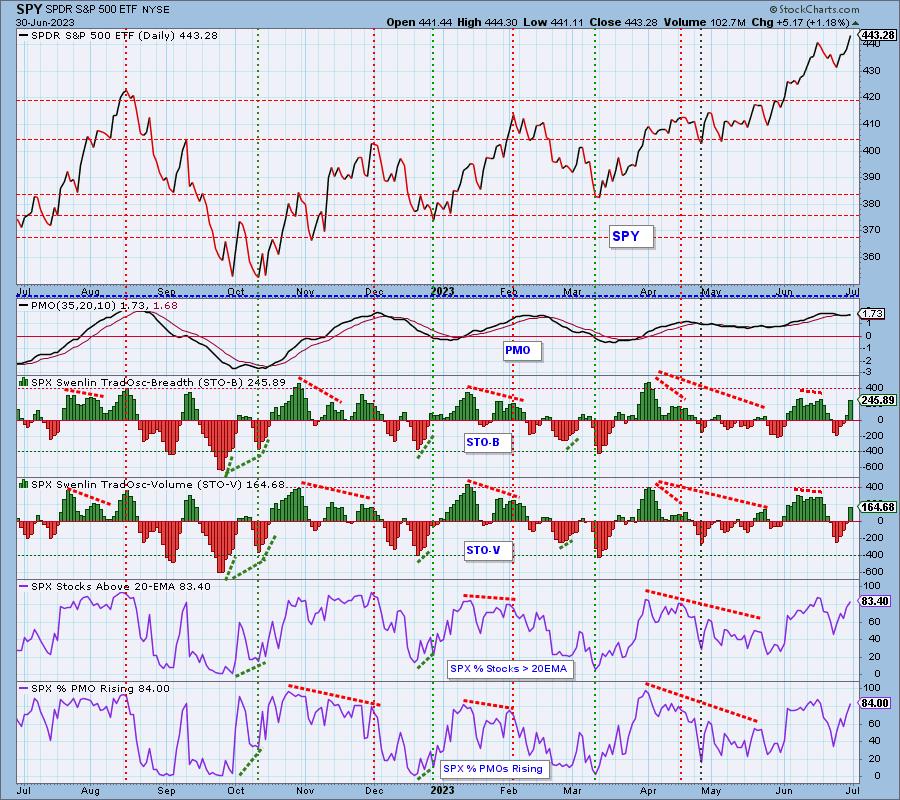This screenshot has width=900, height=800.
Task: Click the STO-B histogram icon in legend
Action: [x=24, y=382]
